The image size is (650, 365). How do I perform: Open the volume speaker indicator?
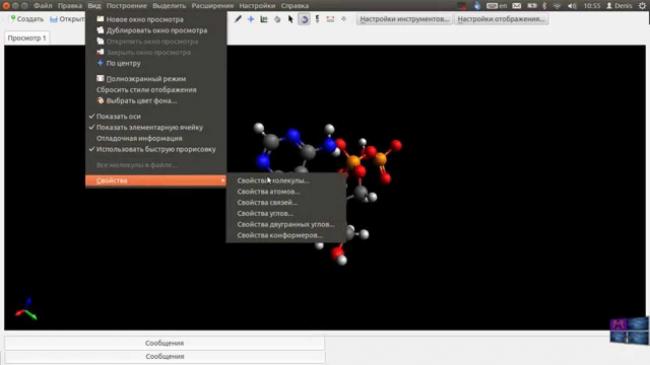[x=572, y=6]
